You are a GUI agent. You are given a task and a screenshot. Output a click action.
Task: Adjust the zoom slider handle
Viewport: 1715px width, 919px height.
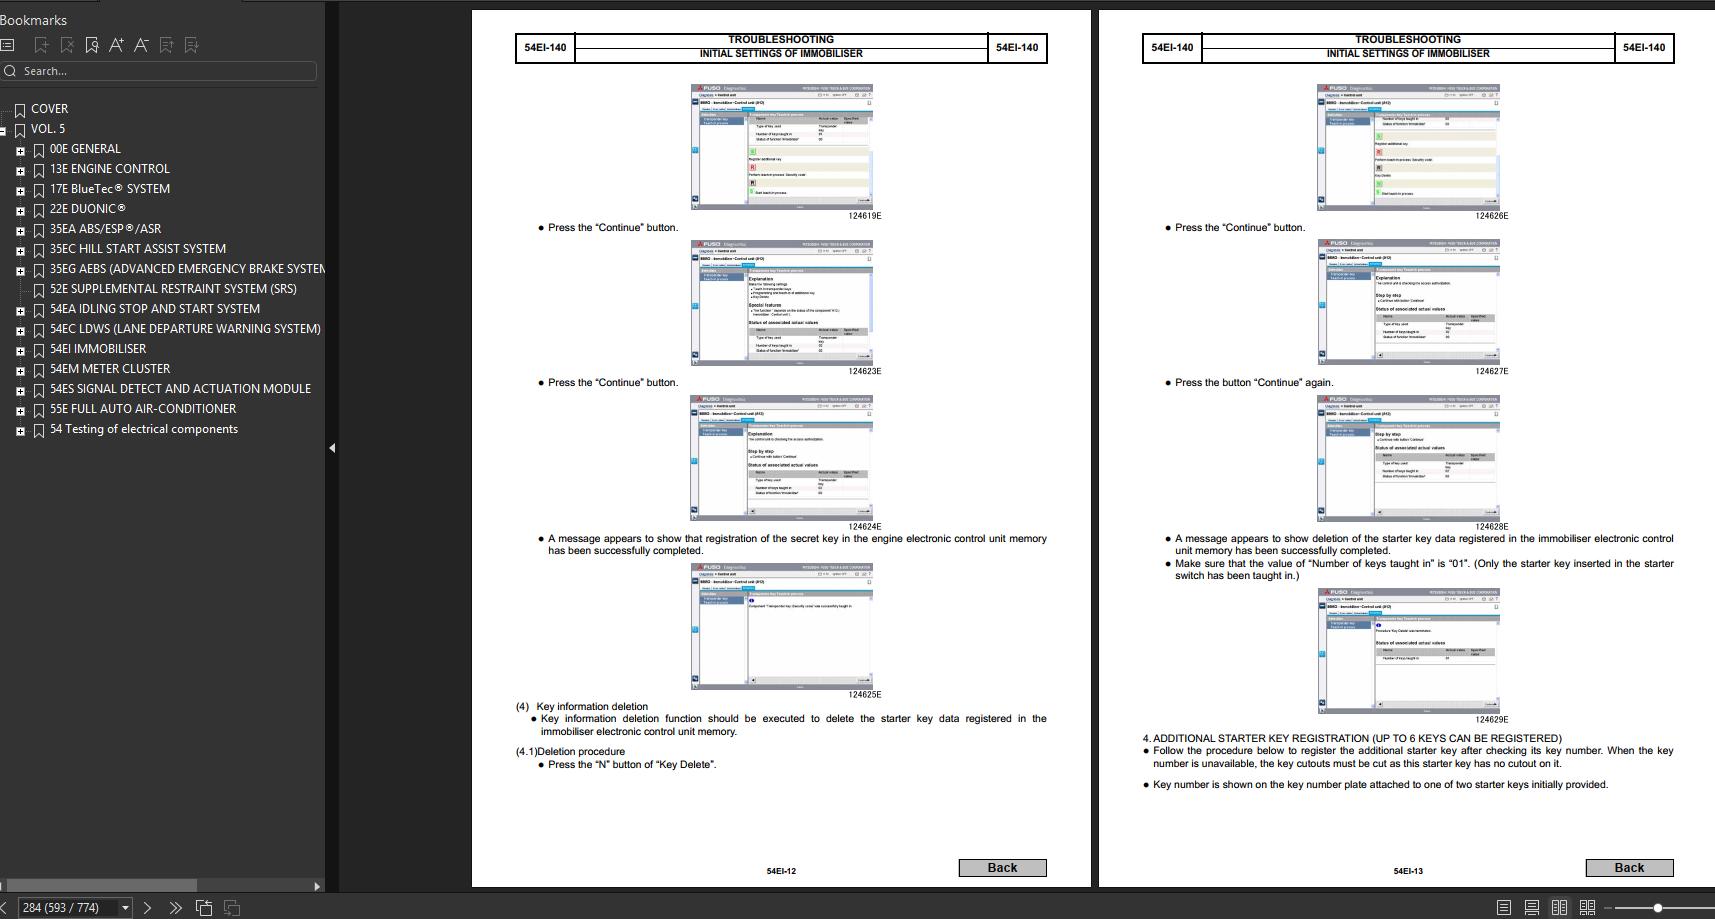pyautogui.click(x=1657, y=908)
